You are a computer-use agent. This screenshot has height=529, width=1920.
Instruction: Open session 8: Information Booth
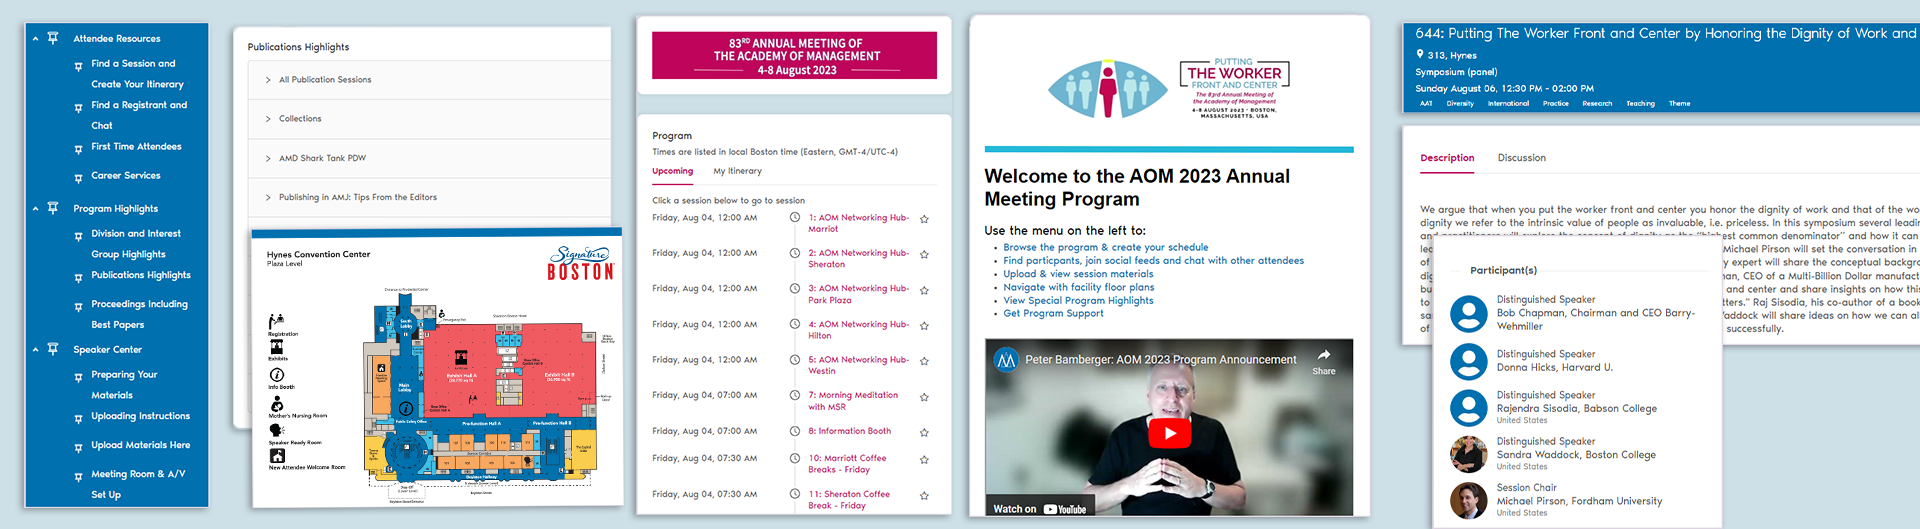click(850, 431)
